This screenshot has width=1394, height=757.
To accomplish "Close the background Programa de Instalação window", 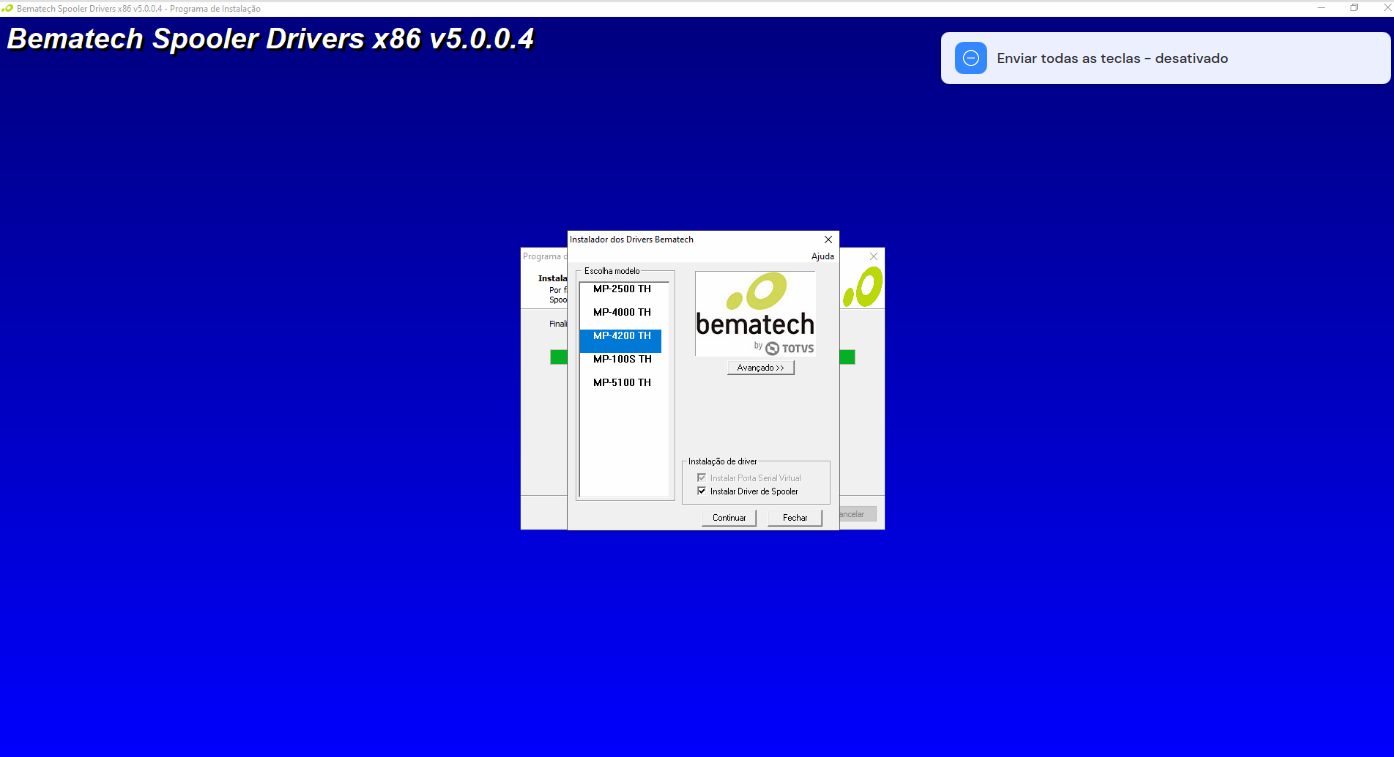I will (x=873, y=257).
